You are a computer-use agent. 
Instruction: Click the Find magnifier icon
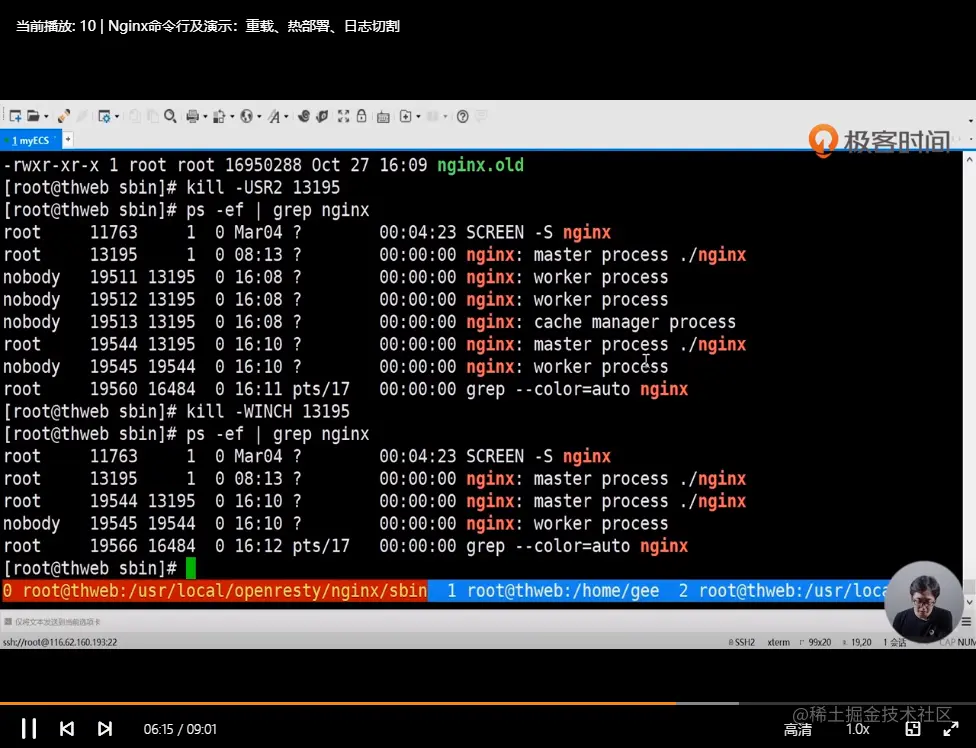click(170, 116)
